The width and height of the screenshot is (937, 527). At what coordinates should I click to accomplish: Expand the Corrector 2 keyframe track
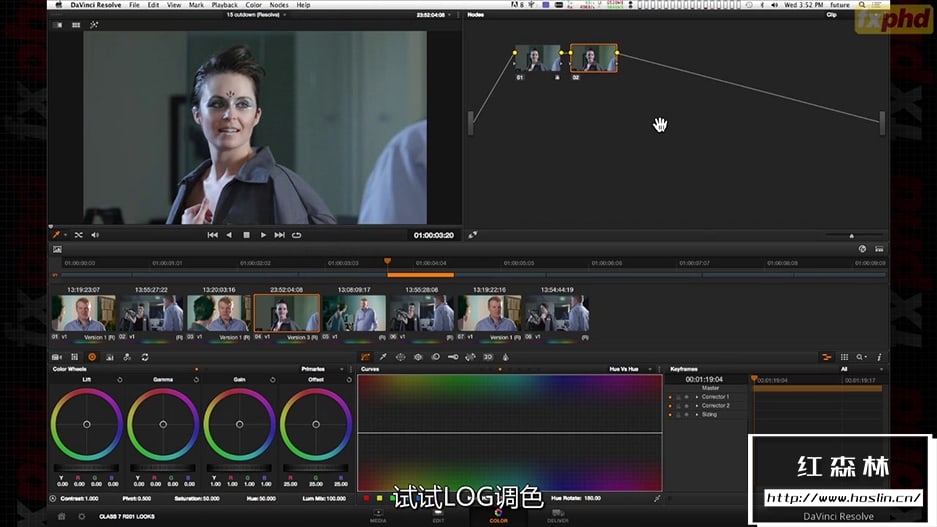pos(697,406)
